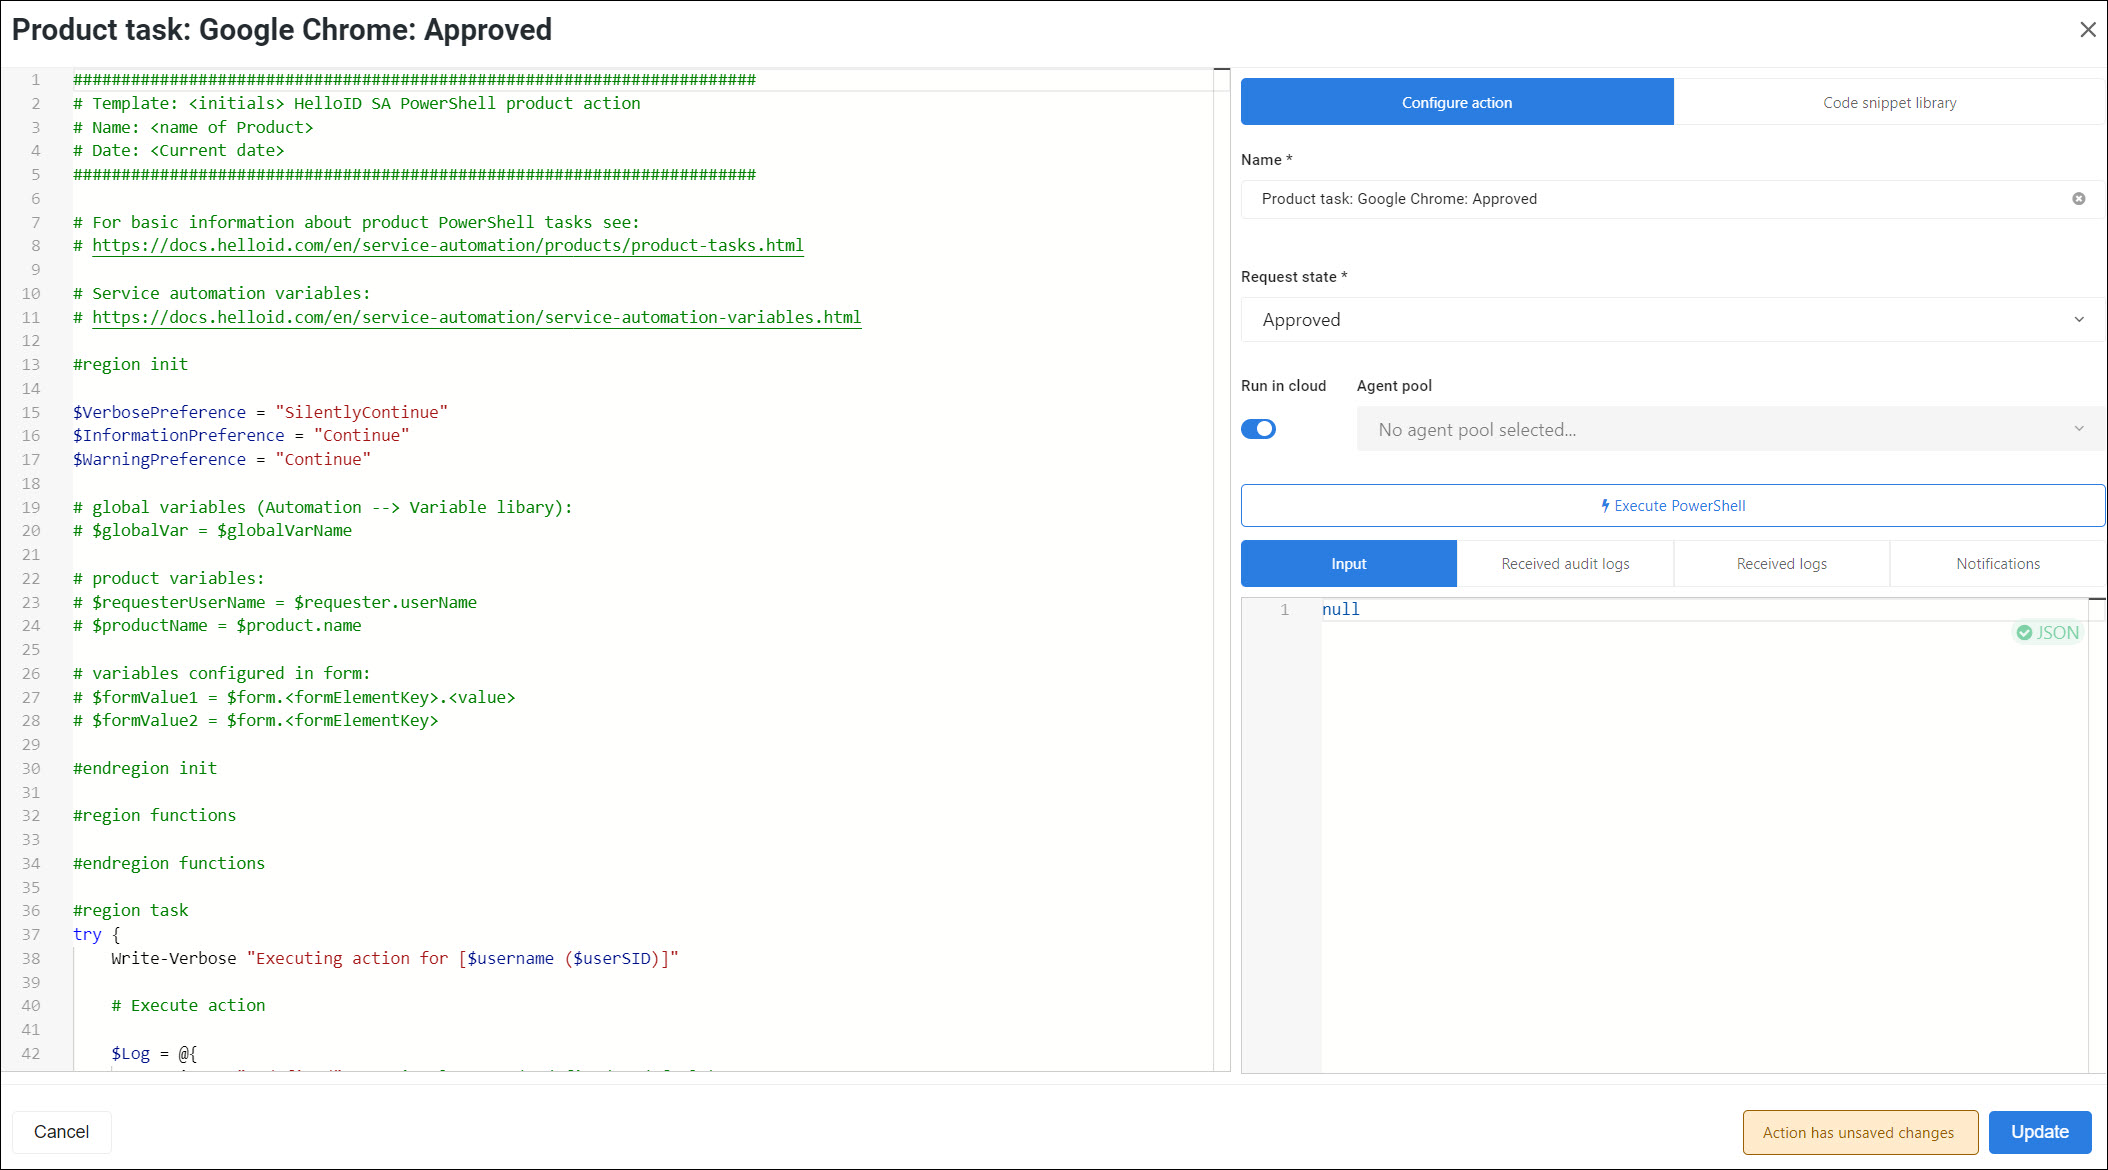Click the # $formValue1 comment line
This screenshot has width=2108, height=1170.
point(294,698)
